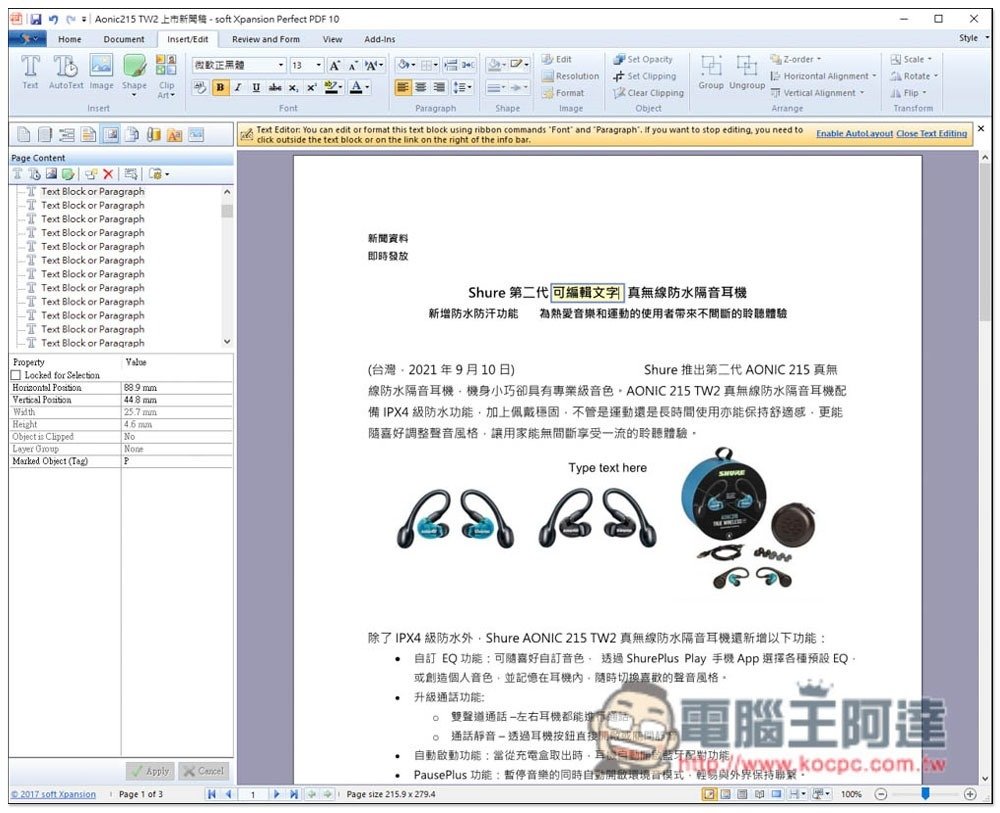Click the Enable AutoLayout link

(x=854, y=132)
